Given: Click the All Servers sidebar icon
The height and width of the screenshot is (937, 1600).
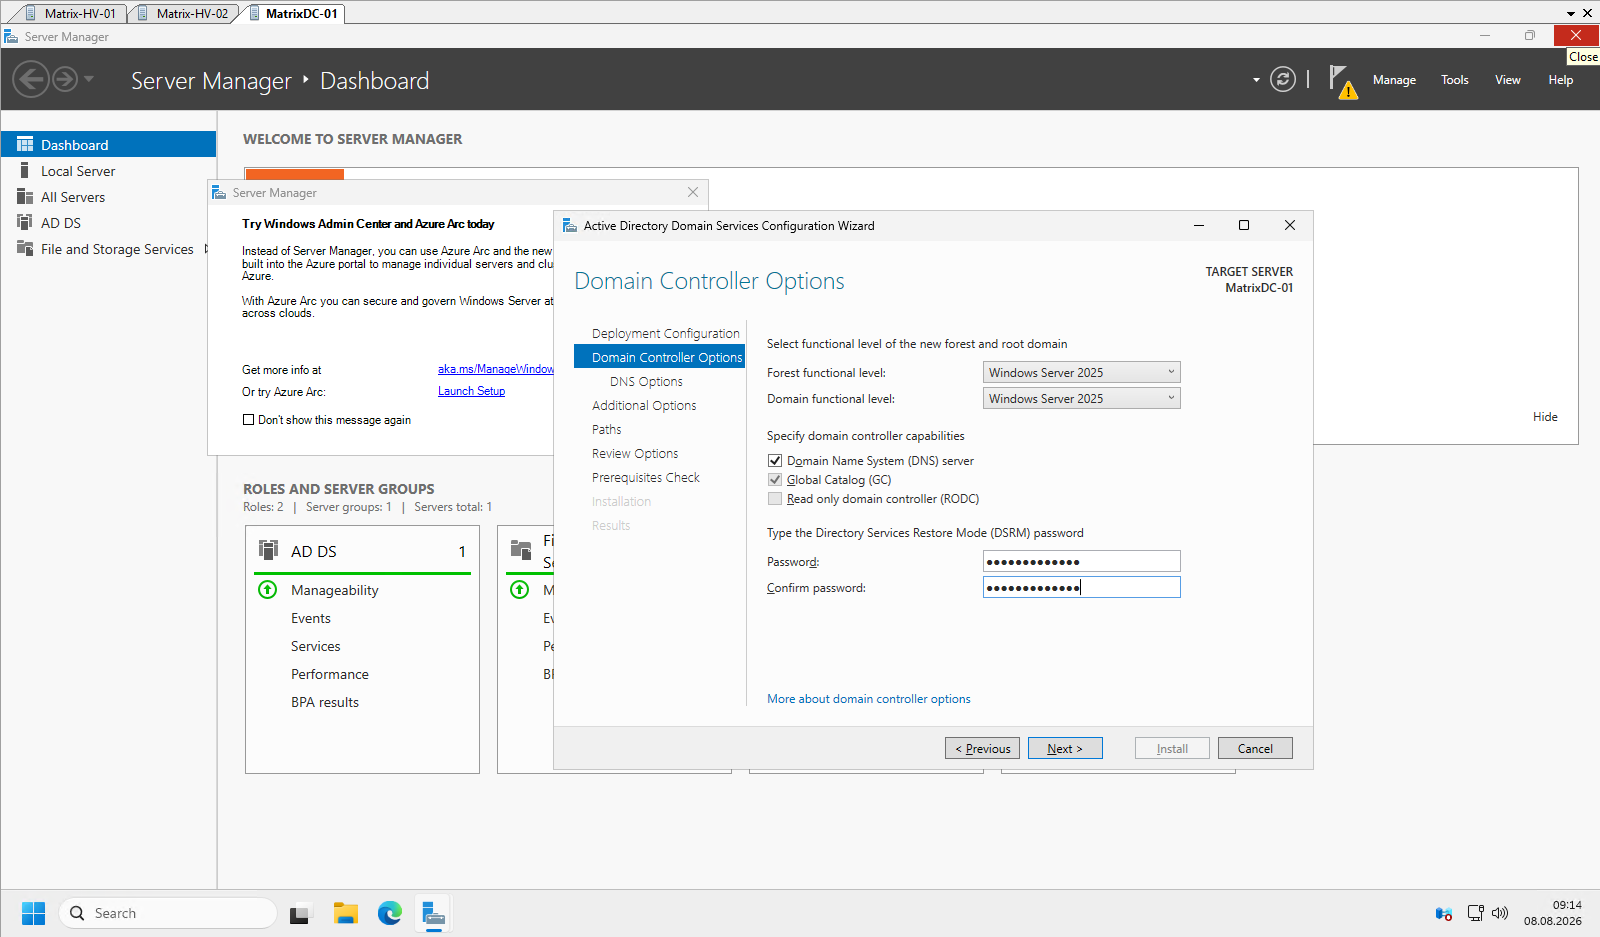Looking at the screenshot, I should click(25, 196).
